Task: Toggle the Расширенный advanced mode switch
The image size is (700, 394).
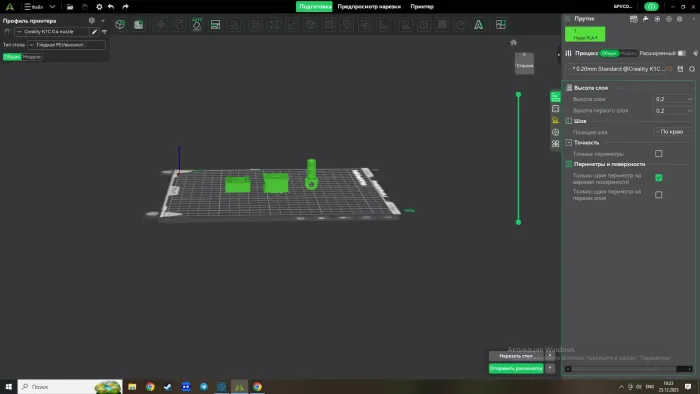Action: (681, 53)
